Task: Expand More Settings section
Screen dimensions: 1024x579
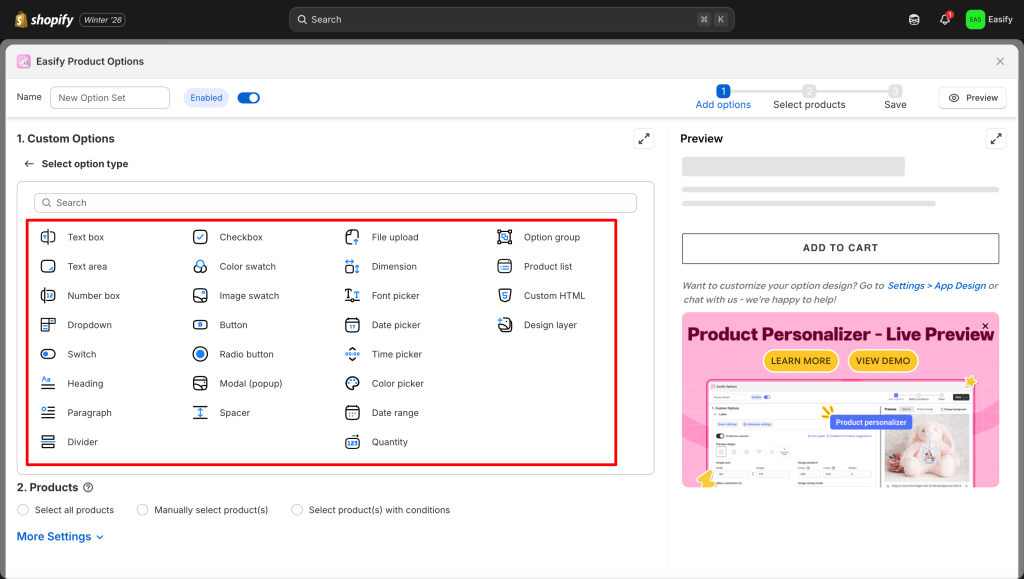Action: tap(61, 537)
